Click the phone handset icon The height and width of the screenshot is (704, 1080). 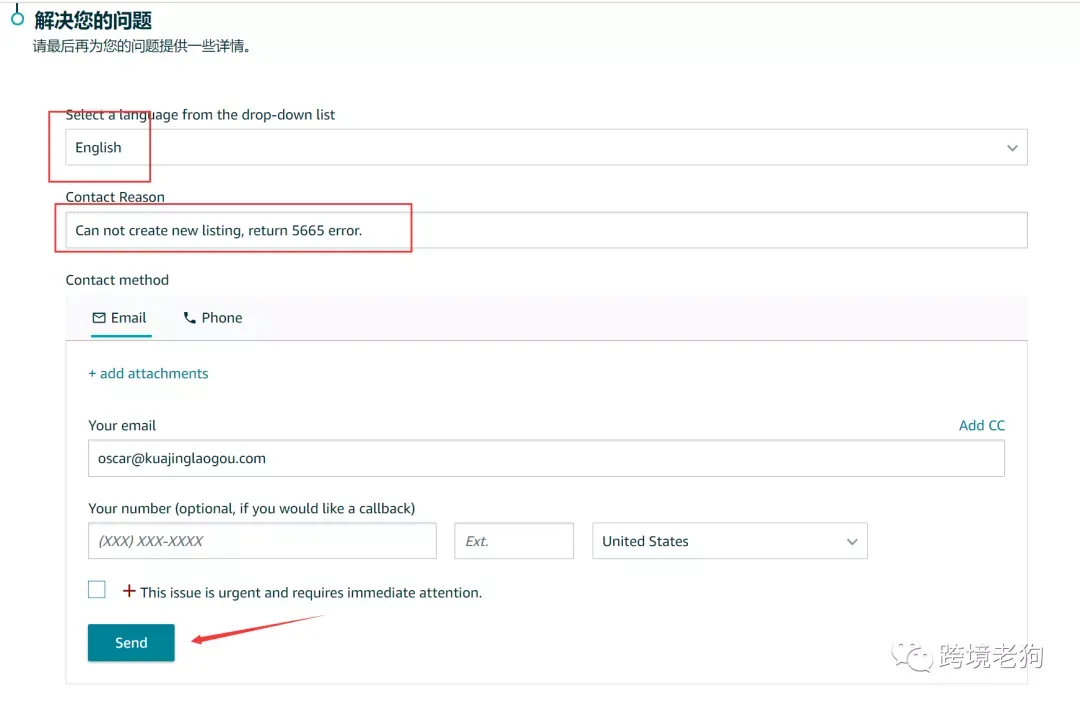pyautogui.click(x=189, y=318)
